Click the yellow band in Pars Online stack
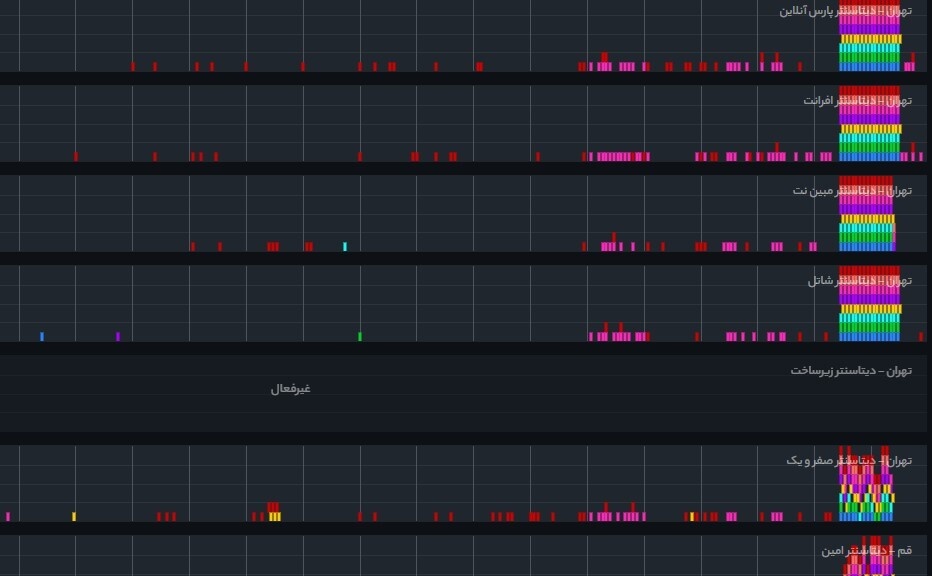 [x=870, y=40]
